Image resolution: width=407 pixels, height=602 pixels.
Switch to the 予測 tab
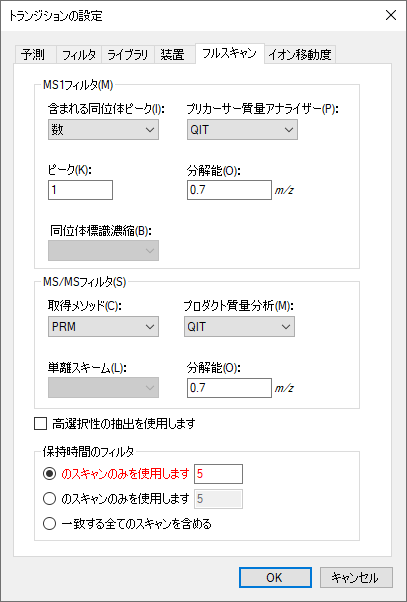[x=33, y=55]
